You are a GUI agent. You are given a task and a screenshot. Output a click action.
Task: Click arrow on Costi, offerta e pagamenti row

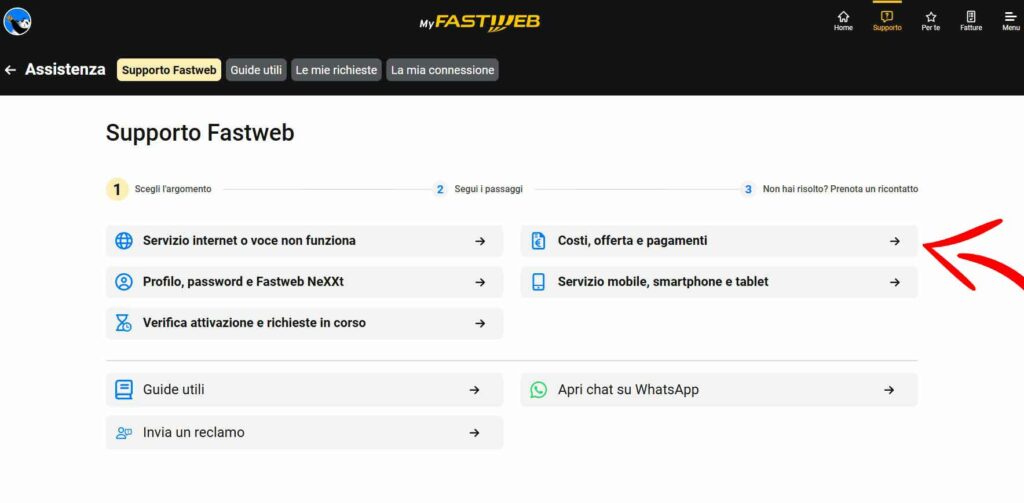(x=895, y=241)
